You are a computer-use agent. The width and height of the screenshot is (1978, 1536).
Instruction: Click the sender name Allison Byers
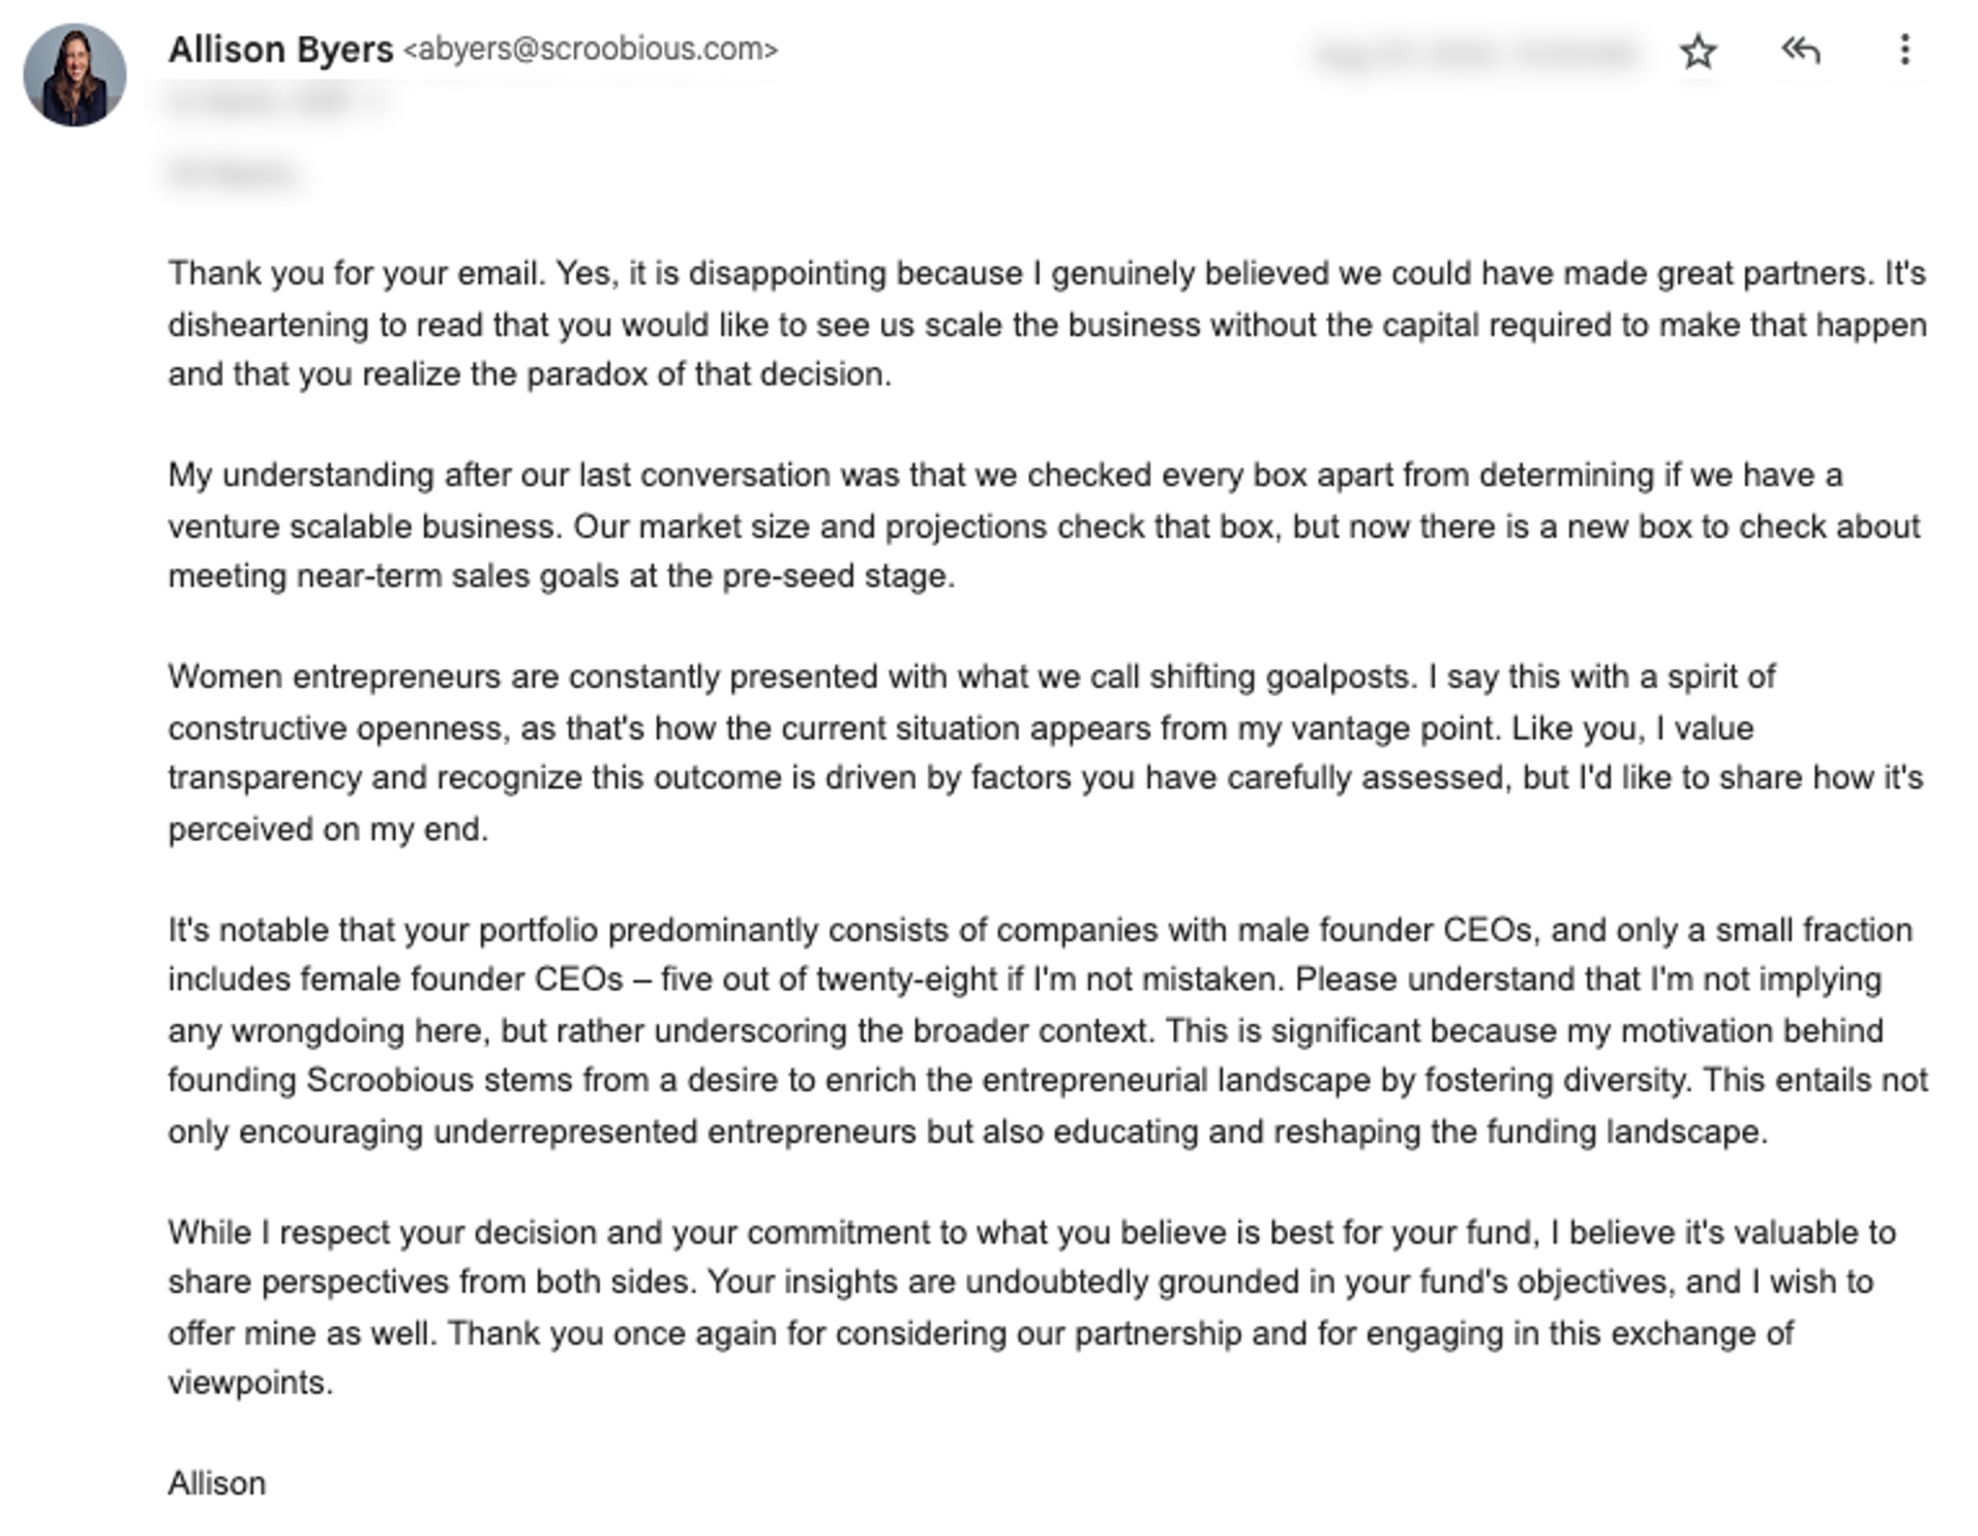click(280, 49)
